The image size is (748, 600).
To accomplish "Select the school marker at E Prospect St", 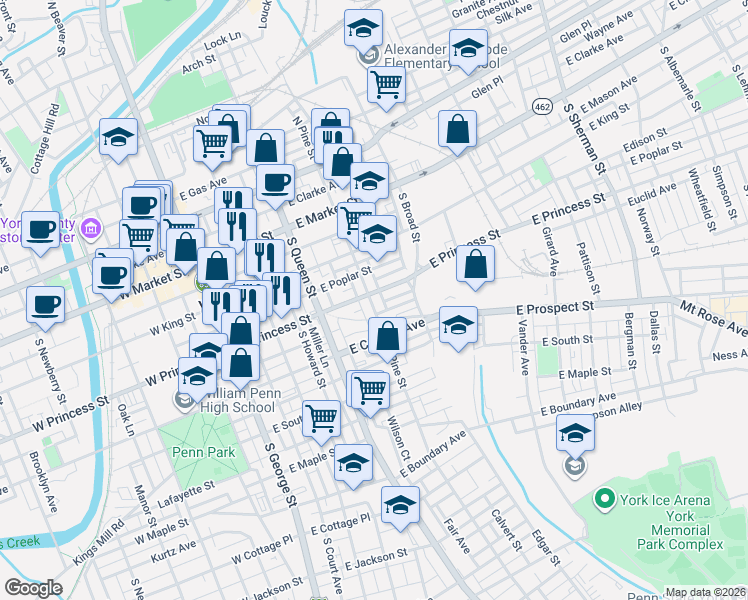I will coord(458,328).
